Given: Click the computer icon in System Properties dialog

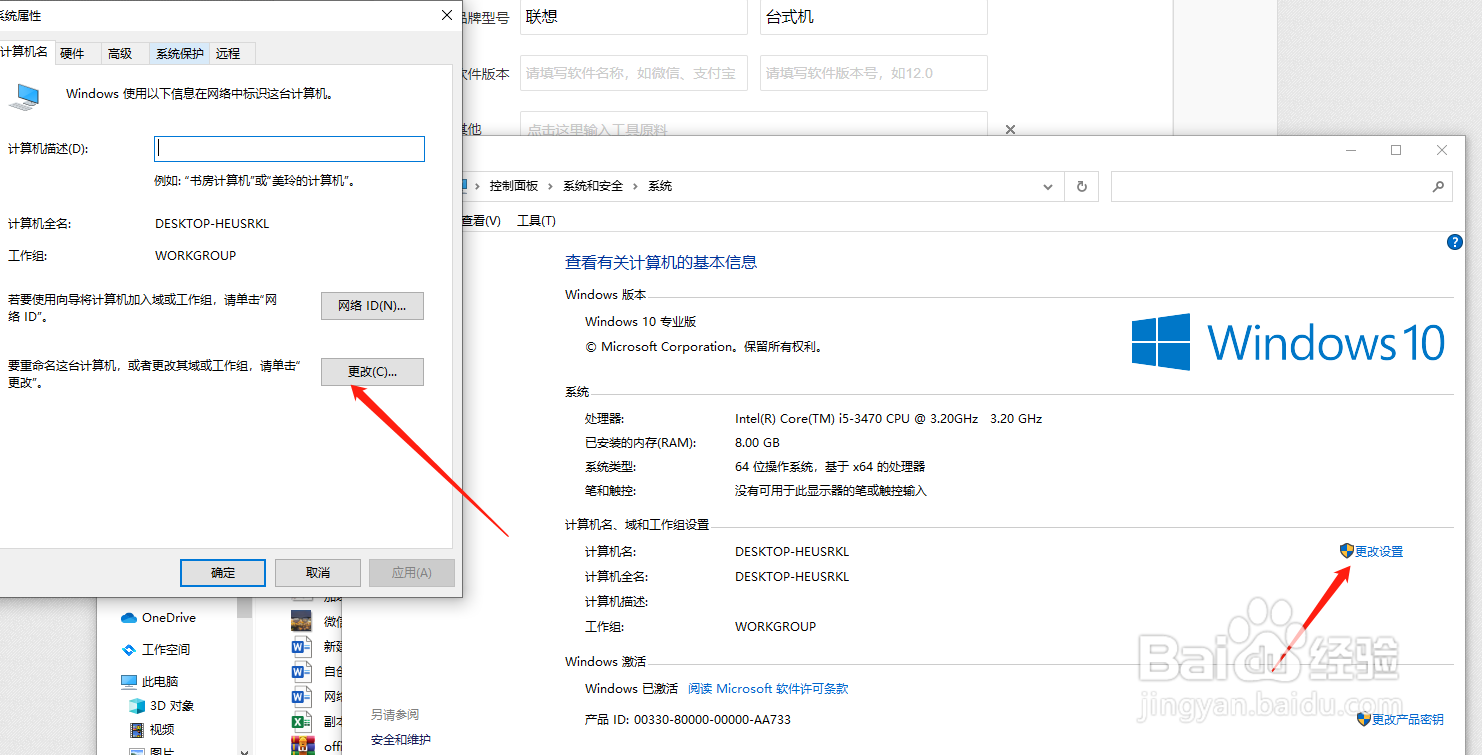Looking at the screenshot, I should 24,96.
